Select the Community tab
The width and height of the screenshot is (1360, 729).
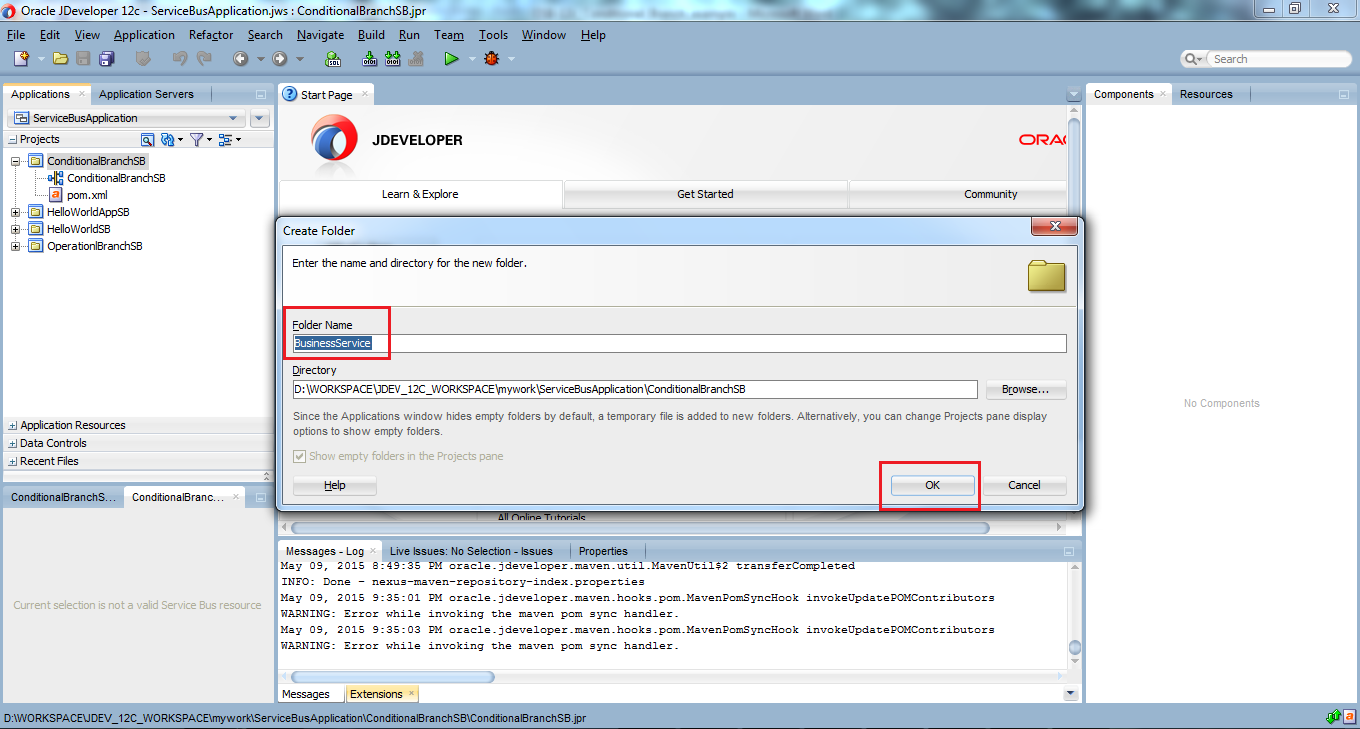(x=990, y=194)
